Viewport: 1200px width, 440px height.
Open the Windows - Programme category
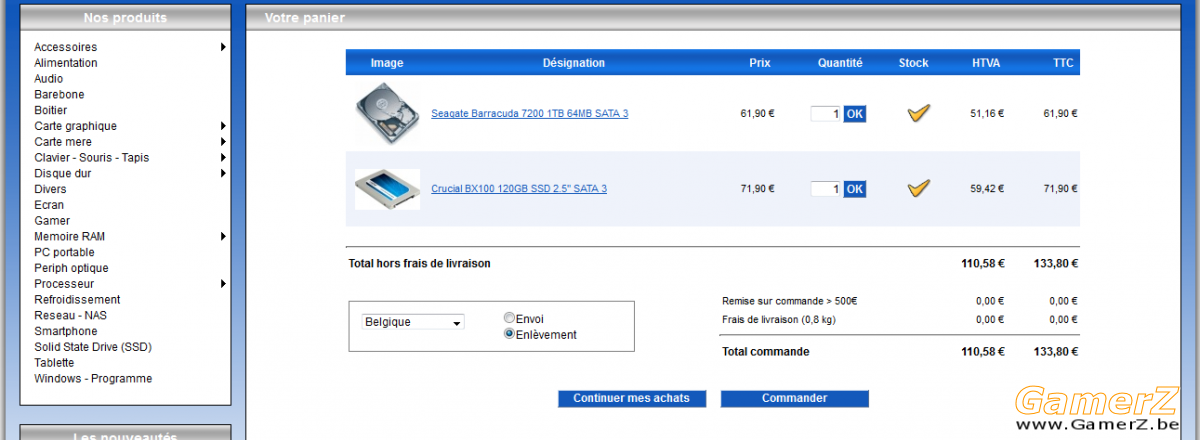(x=93, y=379)
